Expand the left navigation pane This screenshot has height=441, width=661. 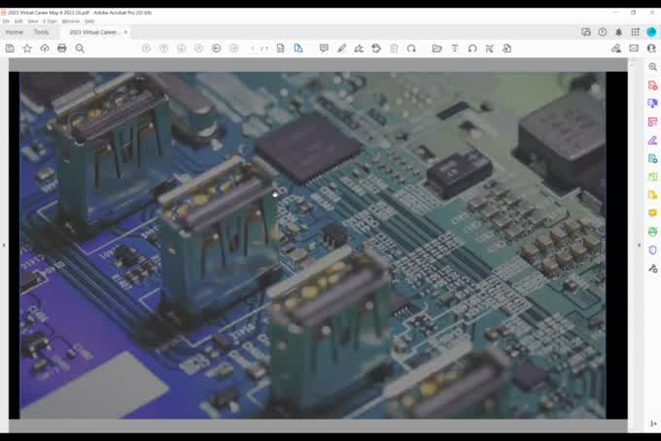coord(4,245)
